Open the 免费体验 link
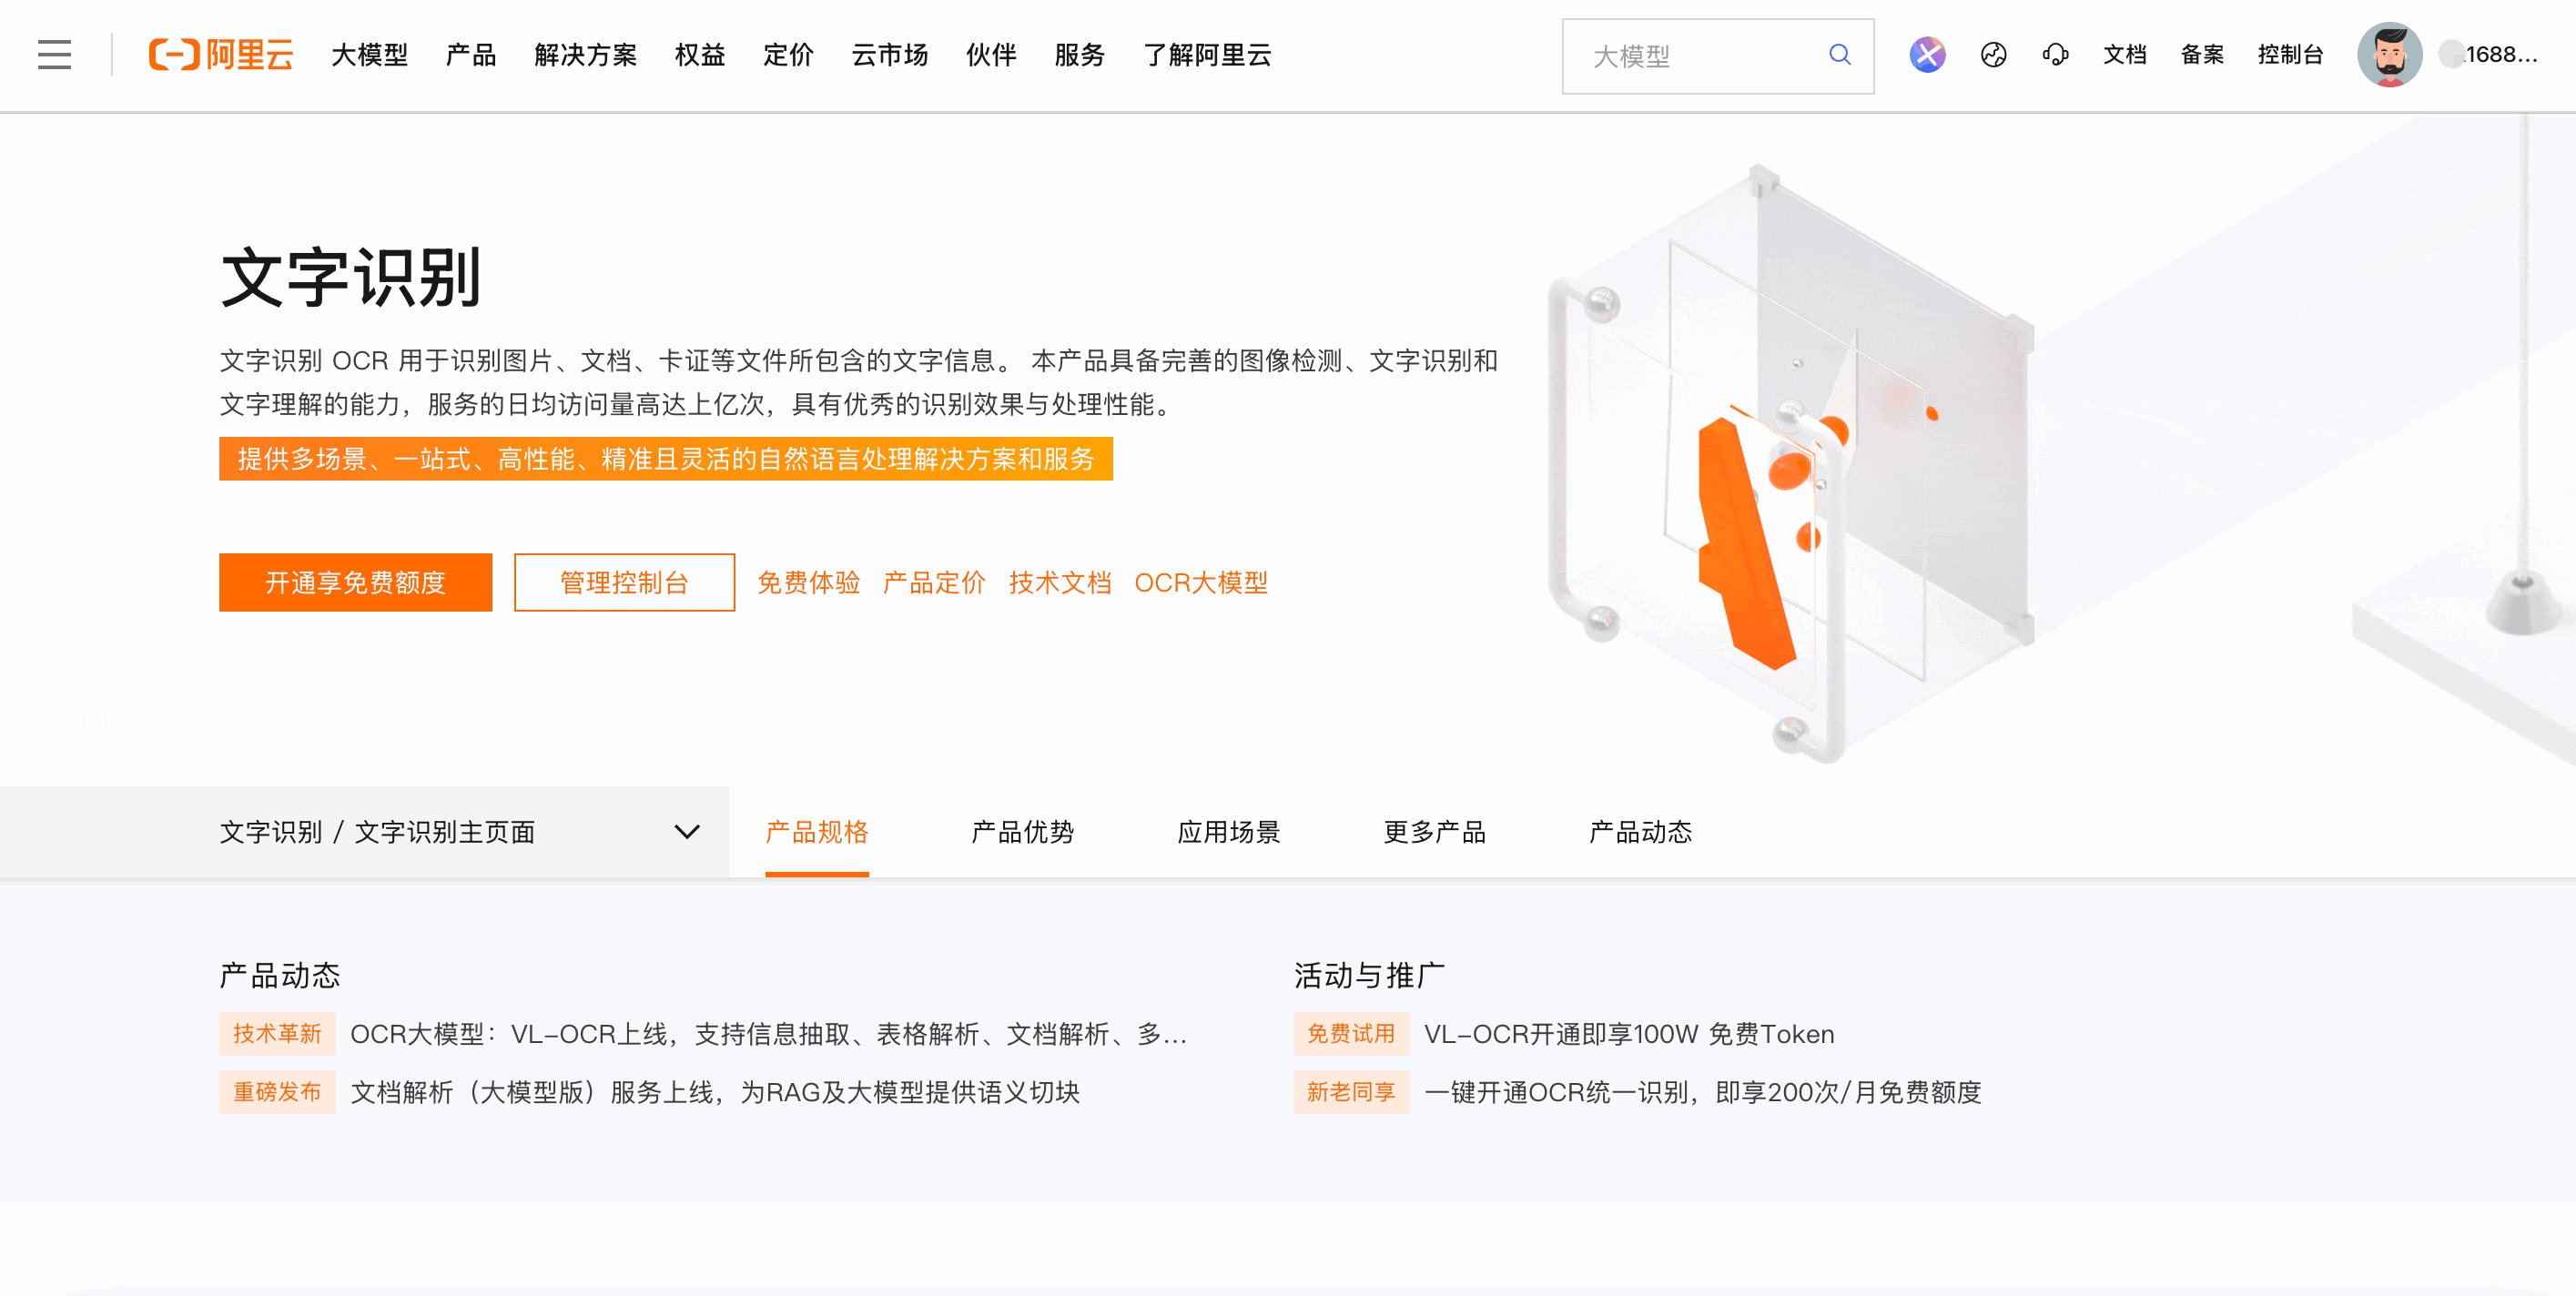 [808, 582]
